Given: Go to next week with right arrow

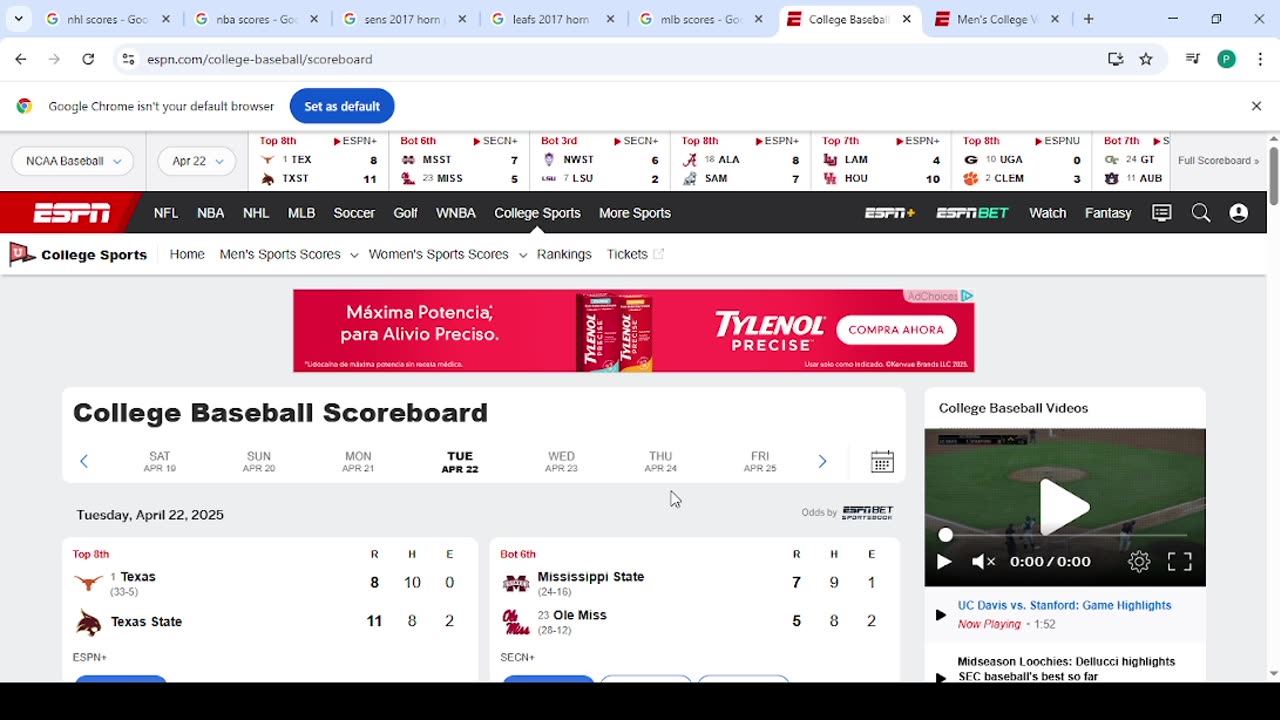Looking at the screenshot, I should pyautogui.click(x=822, y=461).
